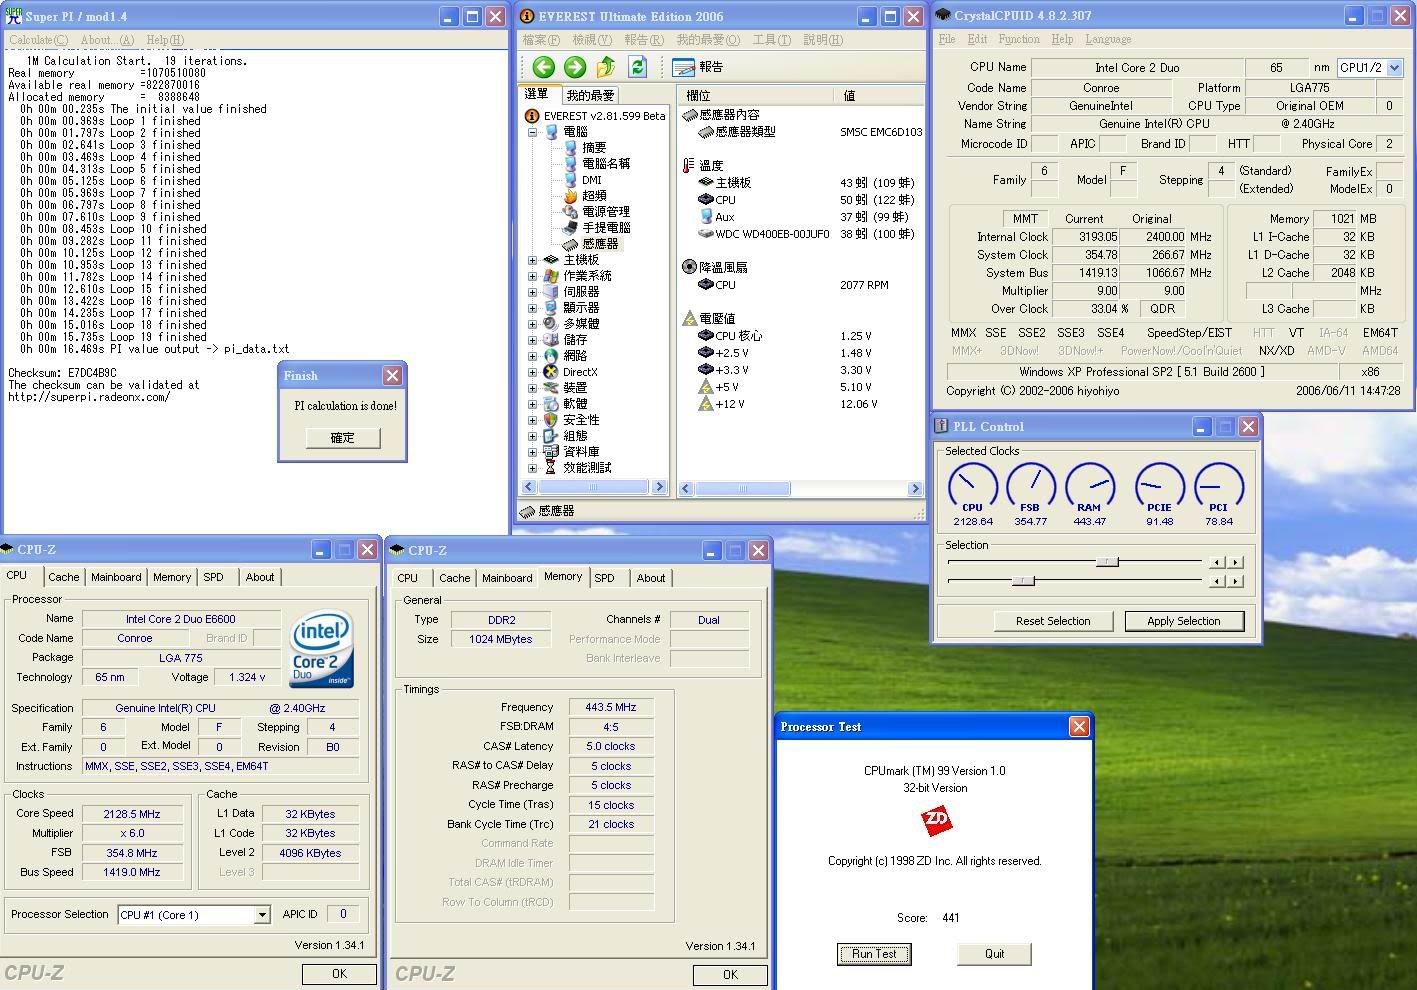Click lower slider thumb in PLL Control
Screen dimensions: 1417x990
tap(1022, 580)
